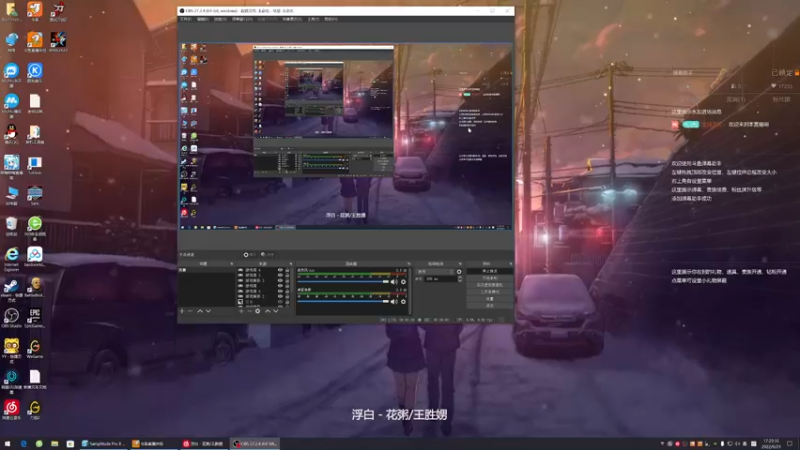Image resolution: width=800 pixels, height=450 pixels.
Task: Click the 停止推流 stop streaming button
Action: coord(489,271)
